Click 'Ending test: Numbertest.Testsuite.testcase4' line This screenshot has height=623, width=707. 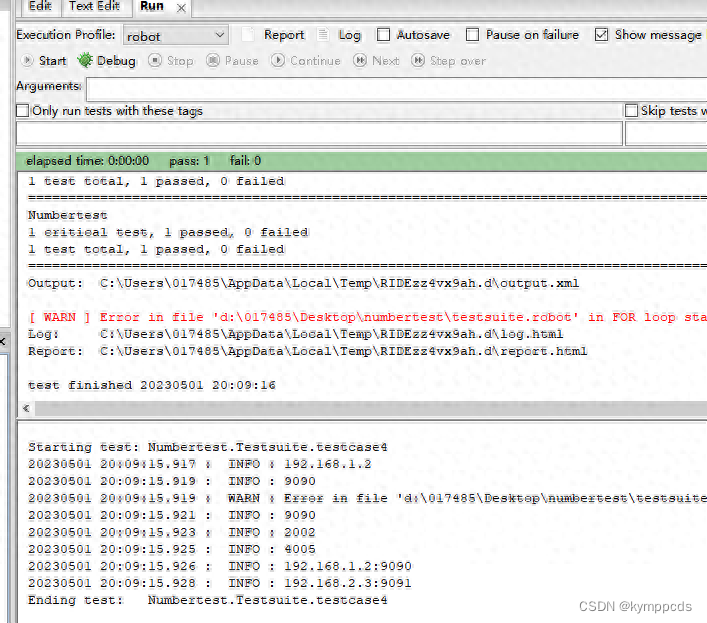[x=208, y=600]
